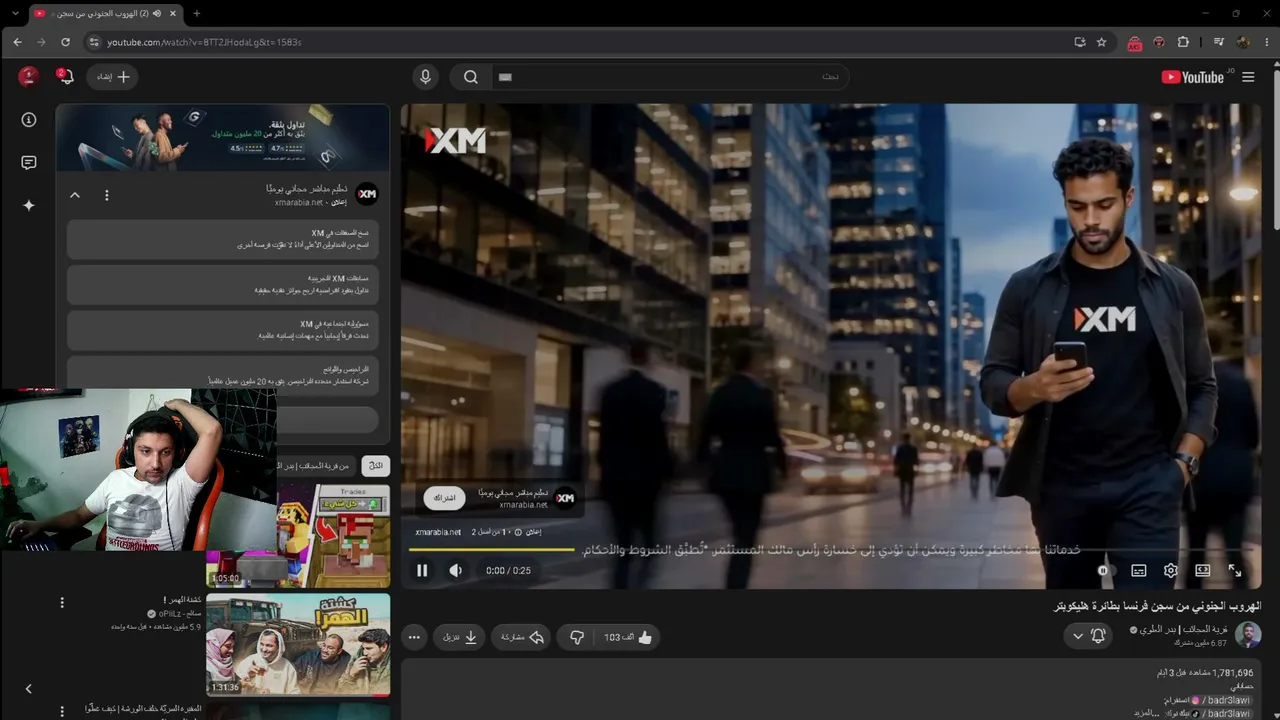Open YouTube notifications bell
This screenshot has height=720, width=1280.
66,77
